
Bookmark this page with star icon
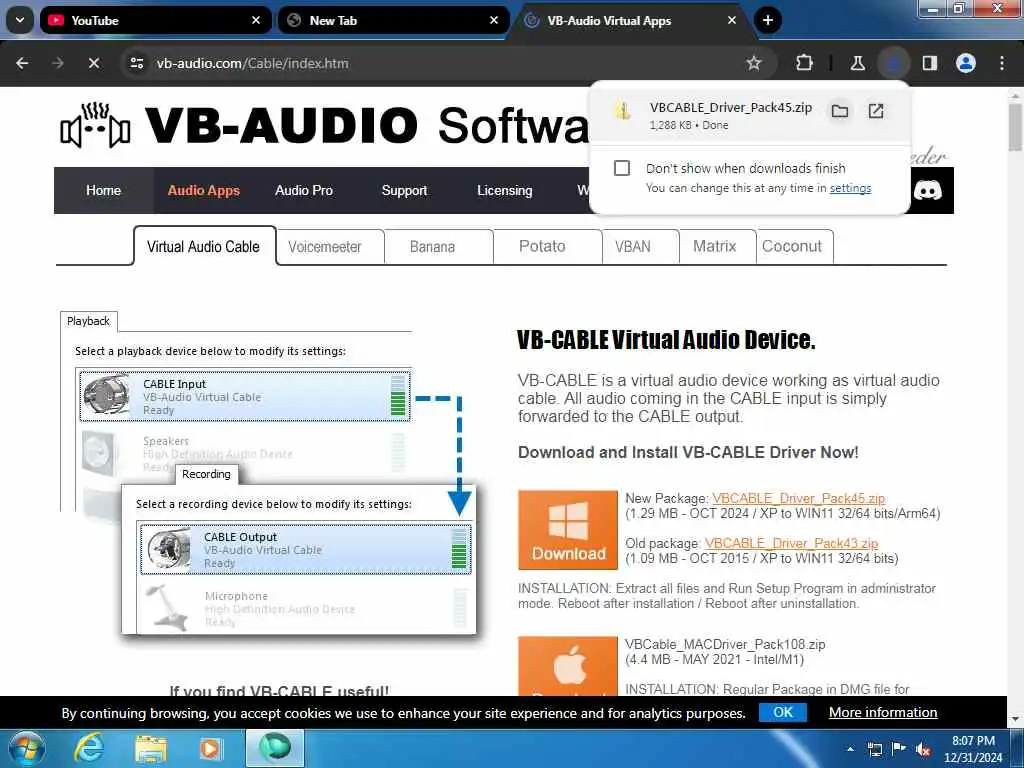coord(754,63)
